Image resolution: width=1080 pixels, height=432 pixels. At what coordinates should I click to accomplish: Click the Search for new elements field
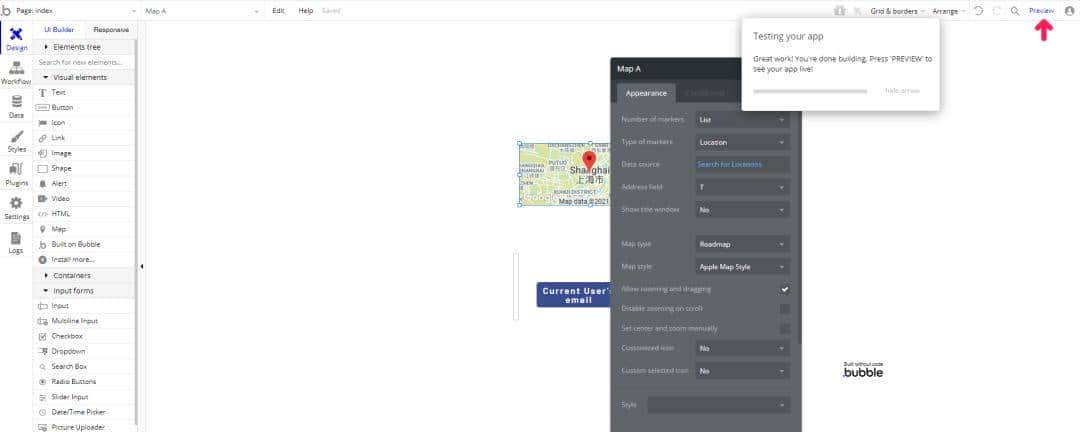pyautogui.click(x=85, y=62)
